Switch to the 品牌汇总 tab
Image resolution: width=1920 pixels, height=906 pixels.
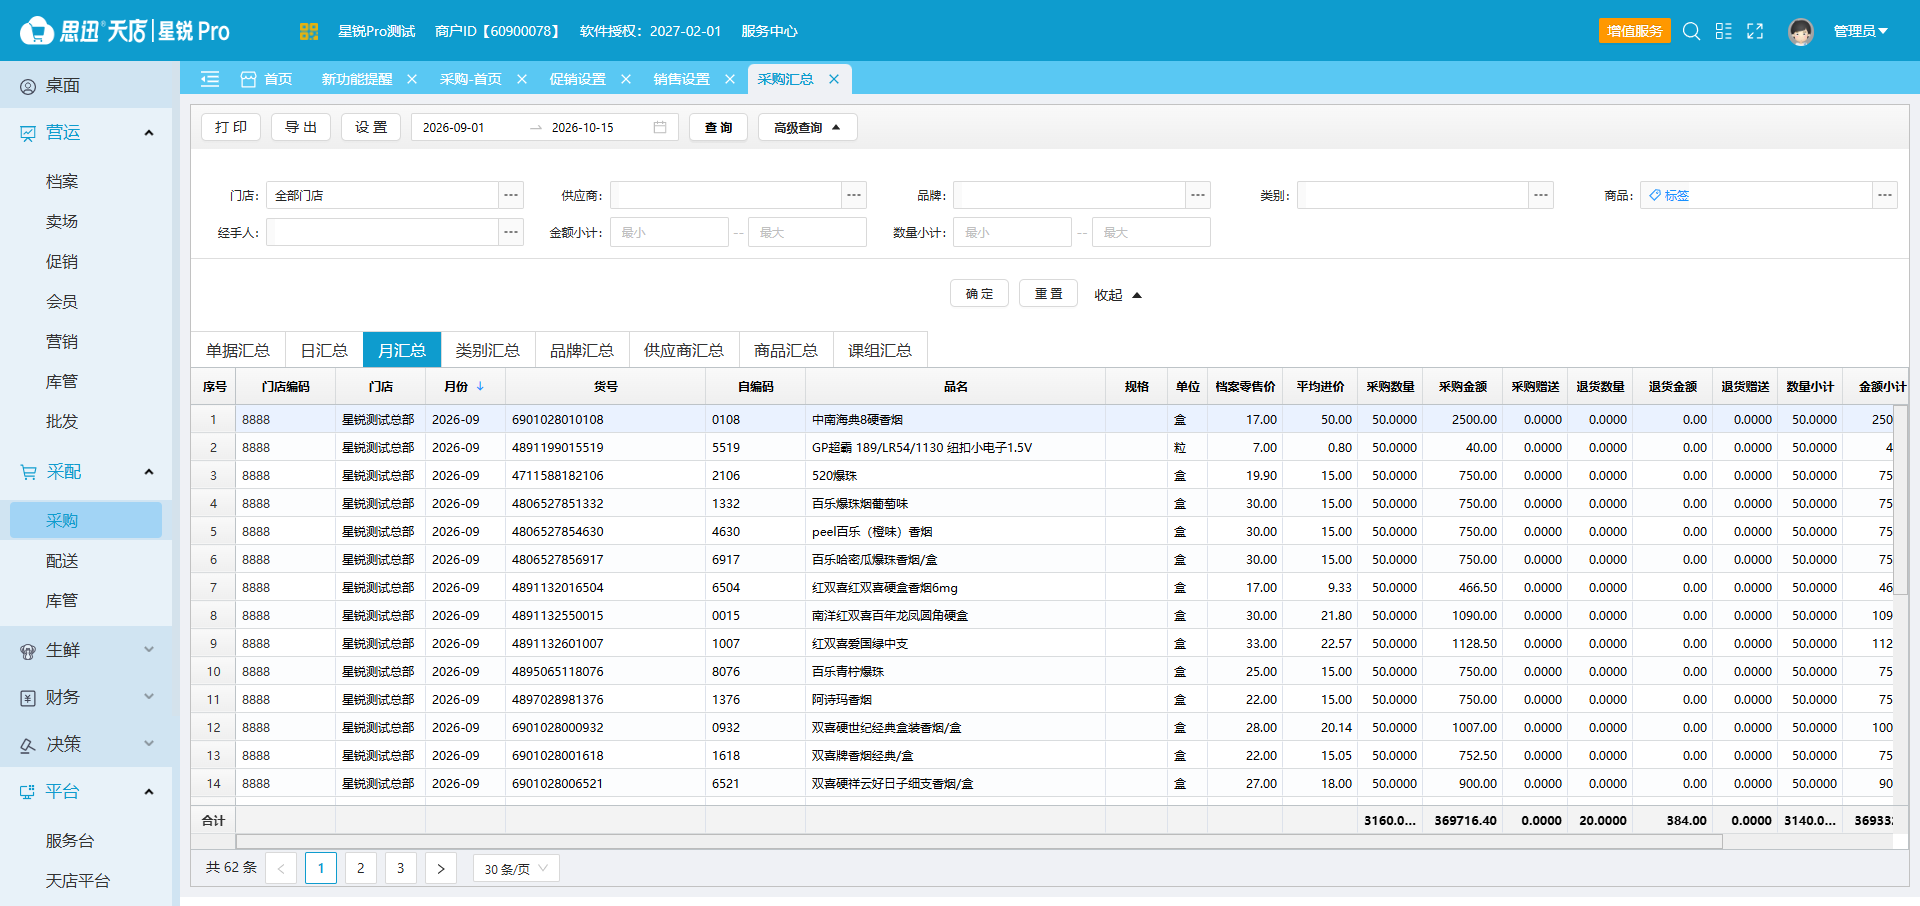click(582, 350)
